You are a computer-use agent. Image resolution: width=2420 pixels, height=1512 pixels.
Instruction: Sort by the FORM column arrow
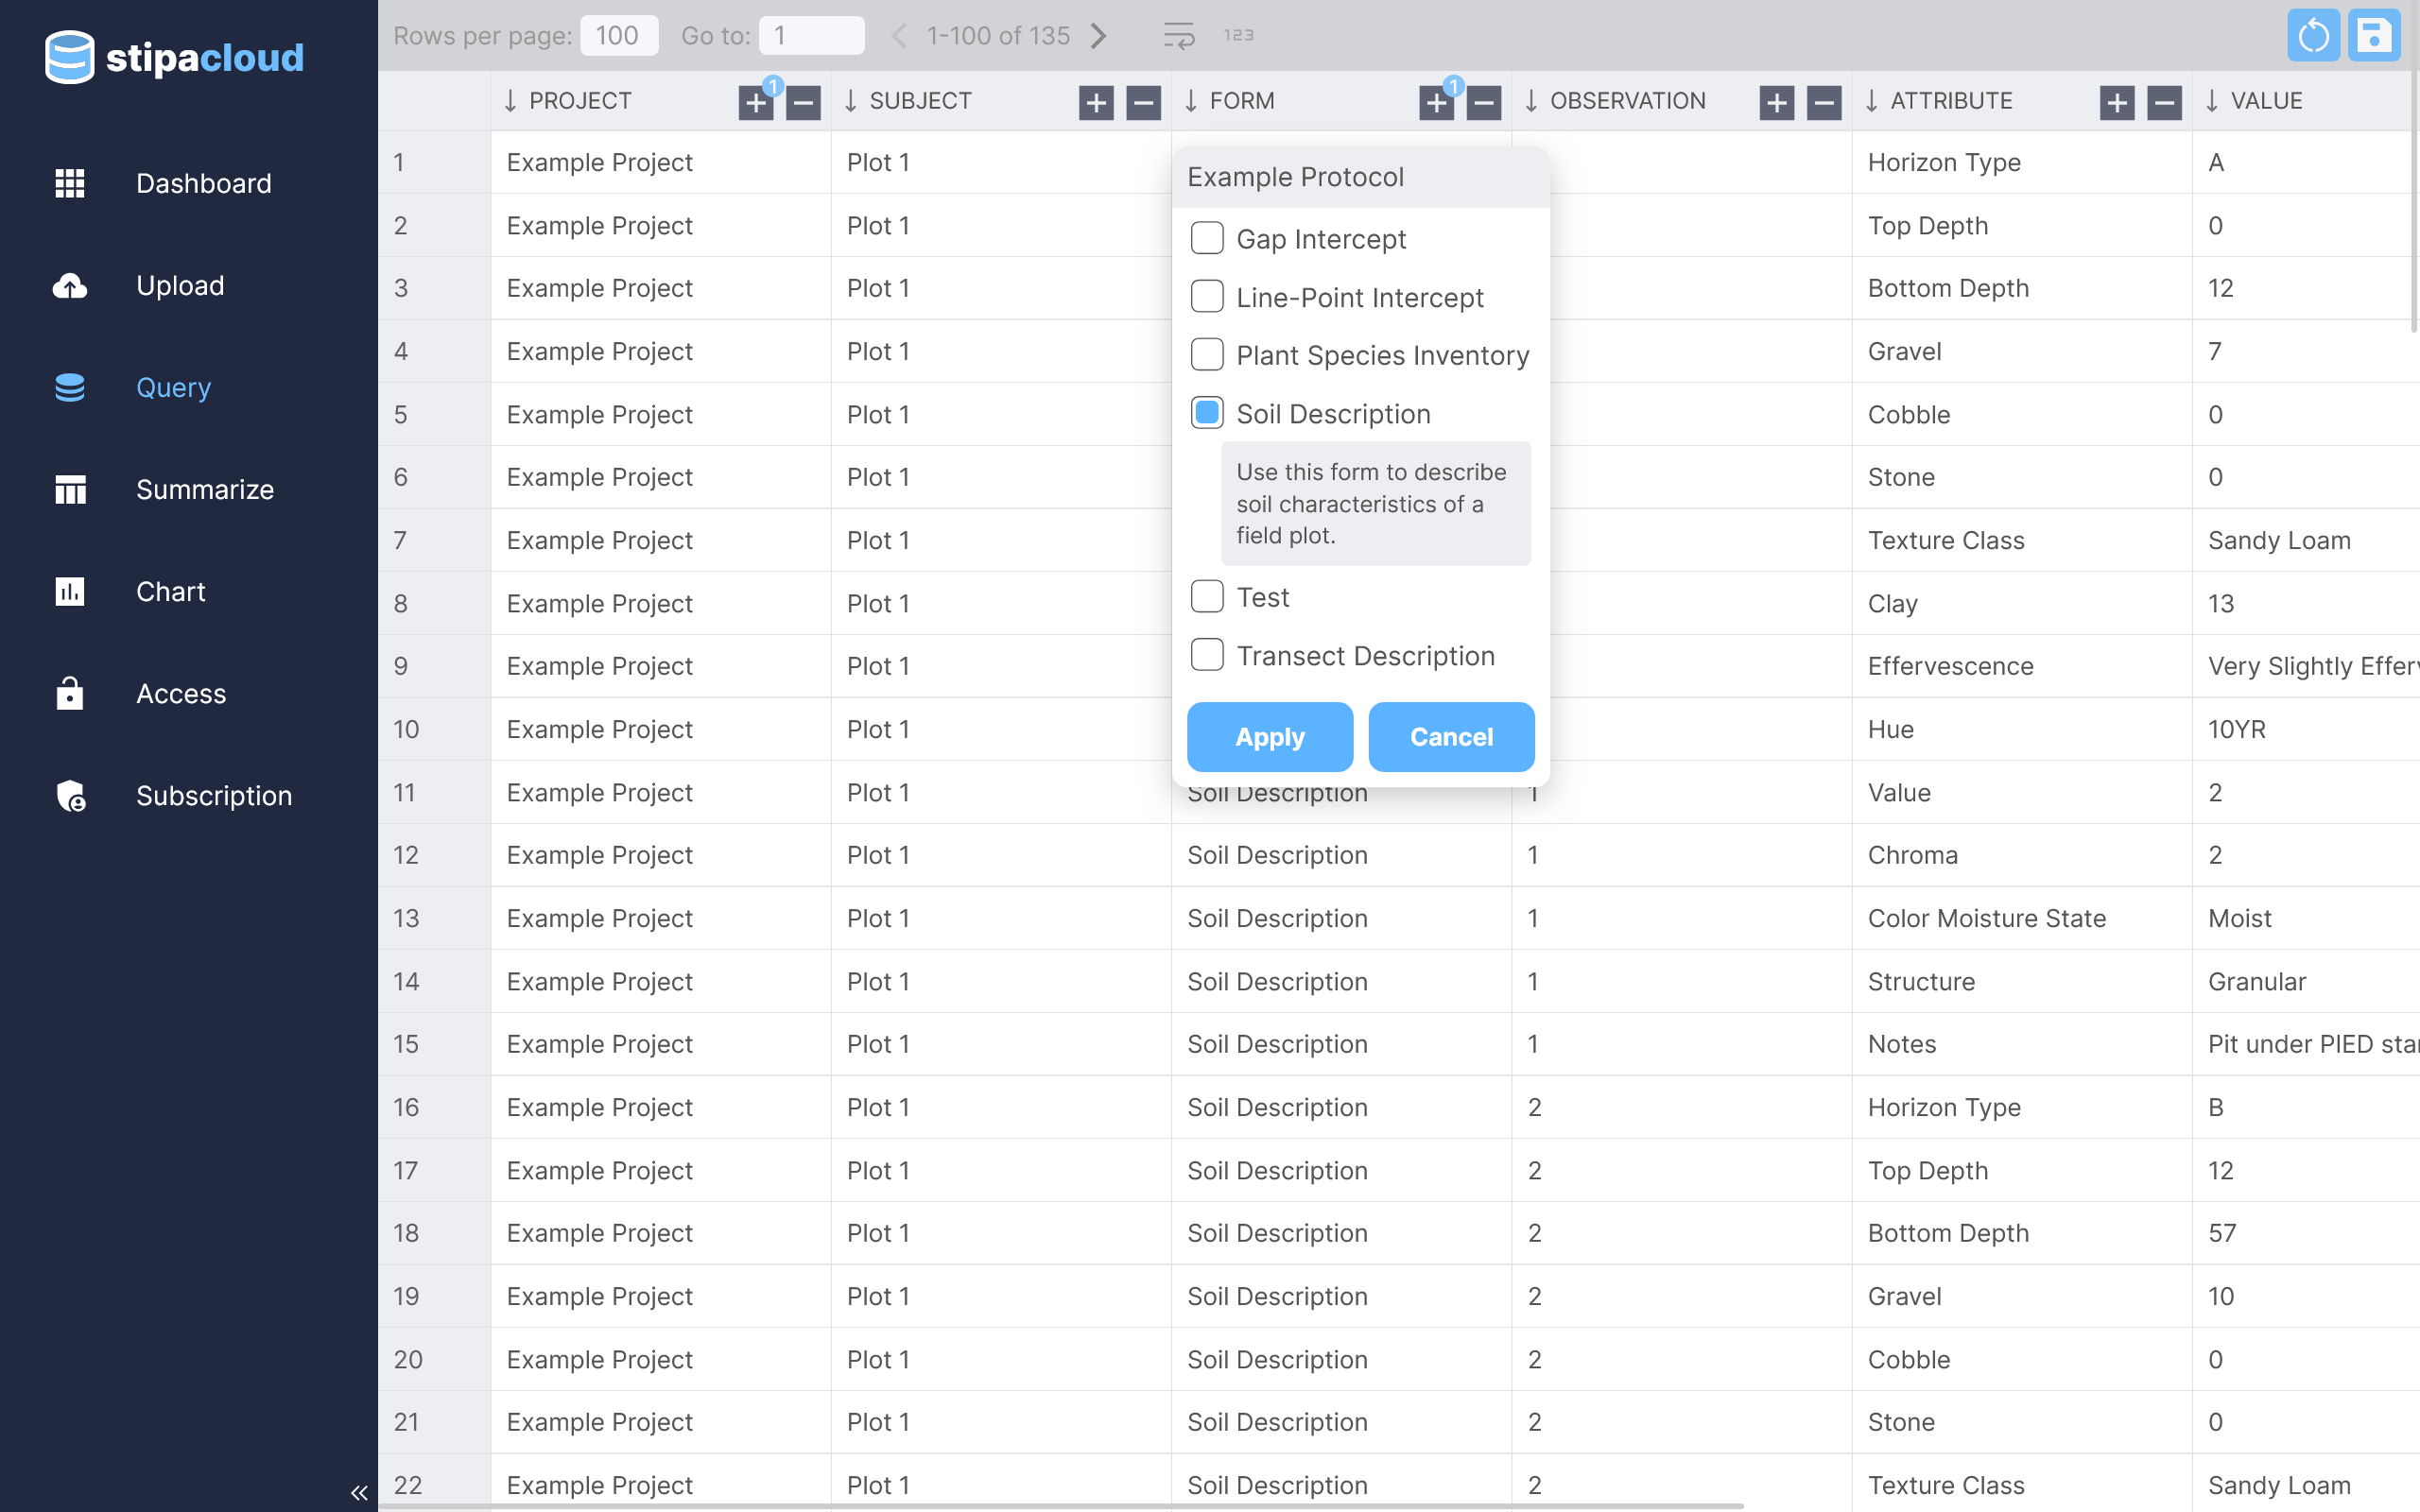coord(1190,101)
